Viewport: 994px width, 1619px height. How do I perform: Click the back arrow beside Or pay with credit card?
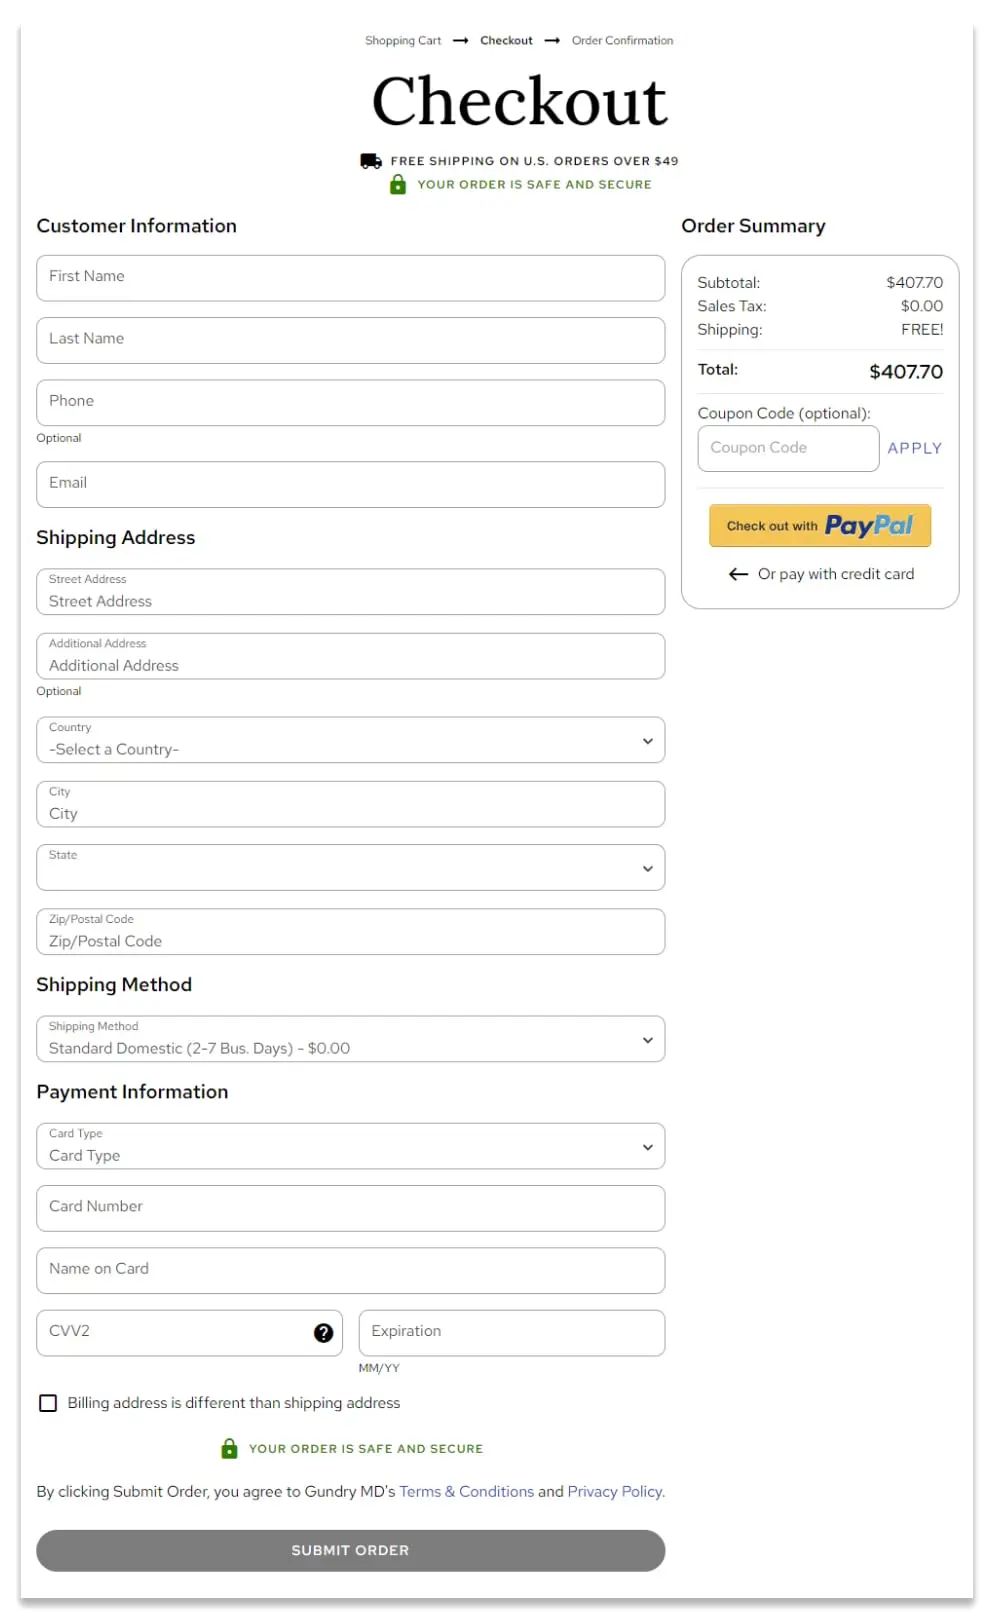point(738,575)
